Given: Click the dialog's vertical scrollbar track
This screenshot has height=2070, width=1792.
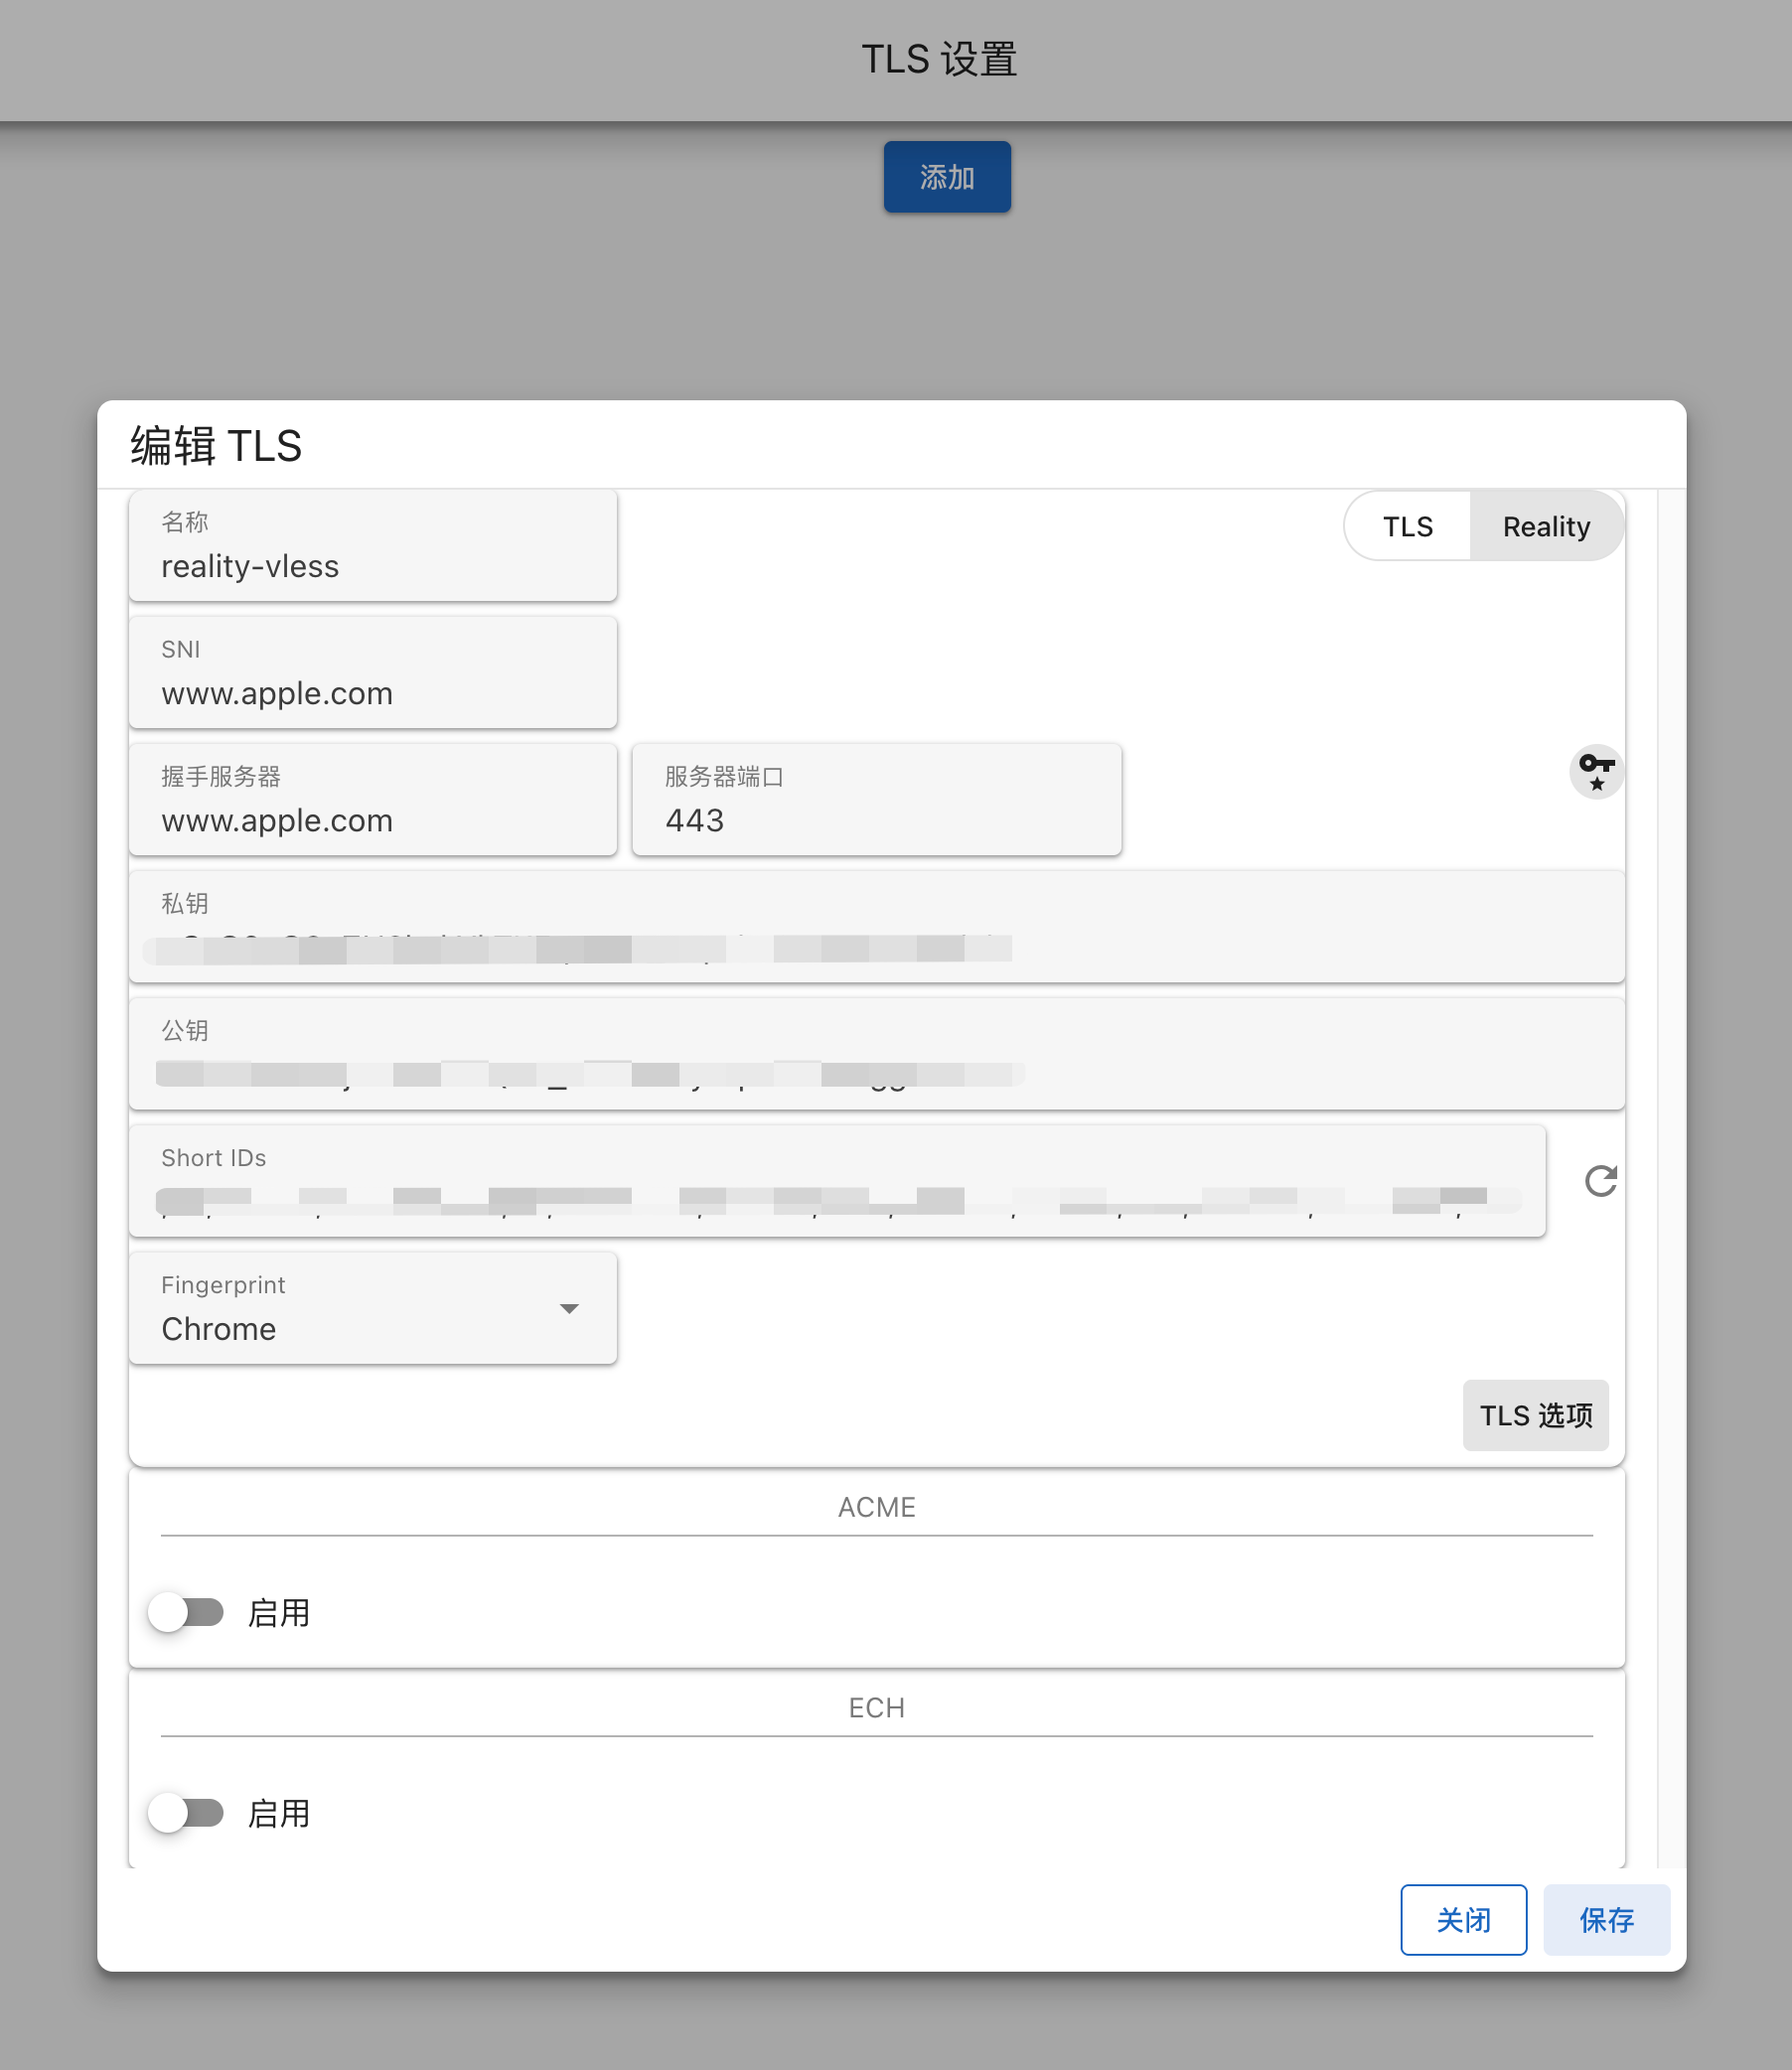Looking at the screenshot, I should point(1671,1178).
